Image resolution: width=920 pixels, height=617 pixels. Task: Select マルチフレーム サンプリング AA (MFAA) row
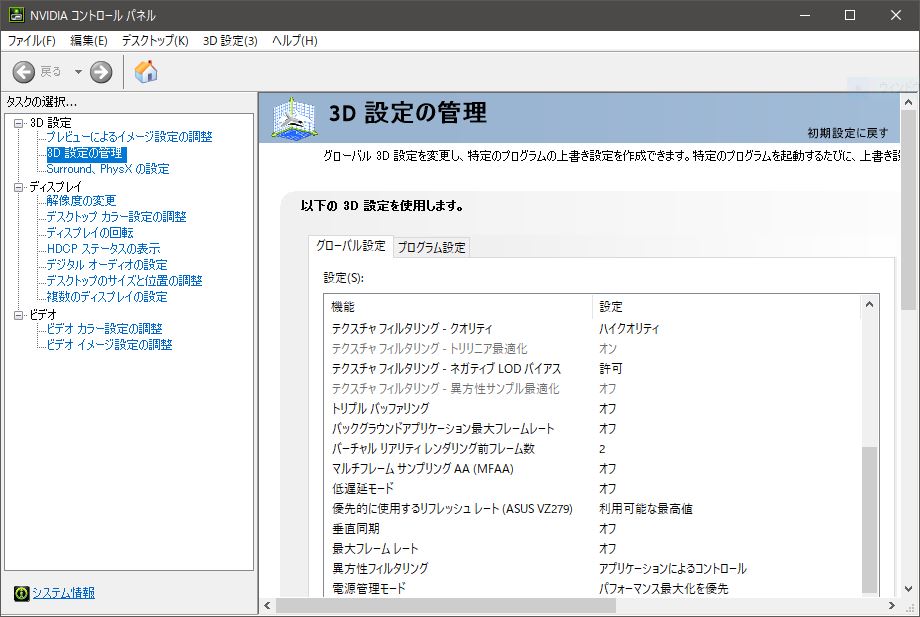591,469
